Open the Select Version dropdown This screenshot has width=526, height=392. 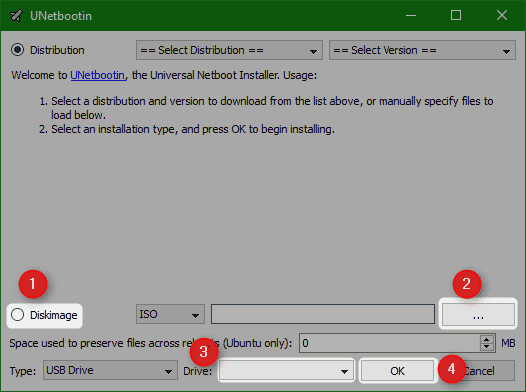422,50
